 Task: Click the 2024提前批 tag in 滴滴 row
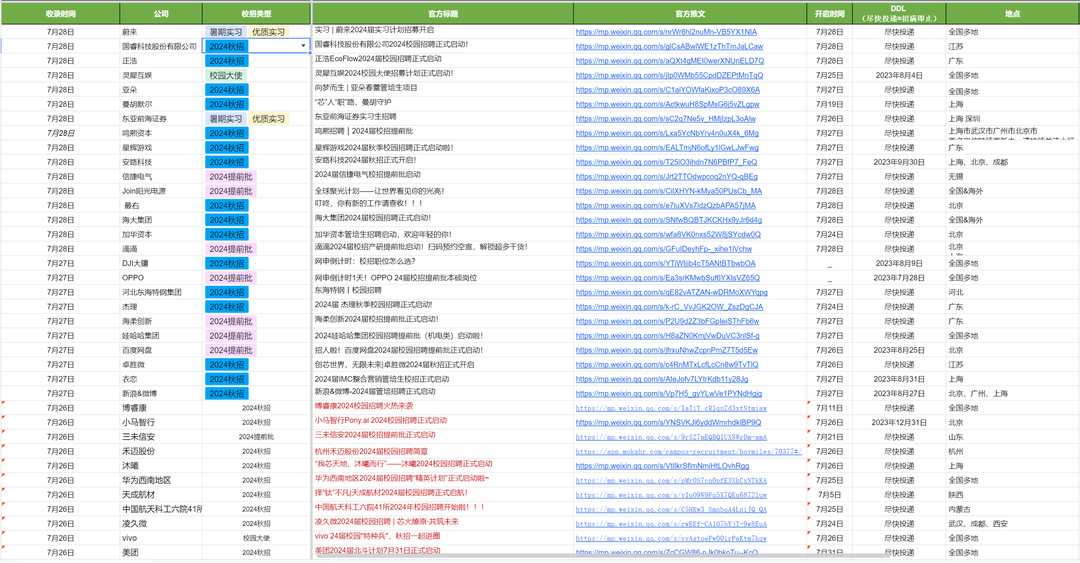click(x=231, y=249)
